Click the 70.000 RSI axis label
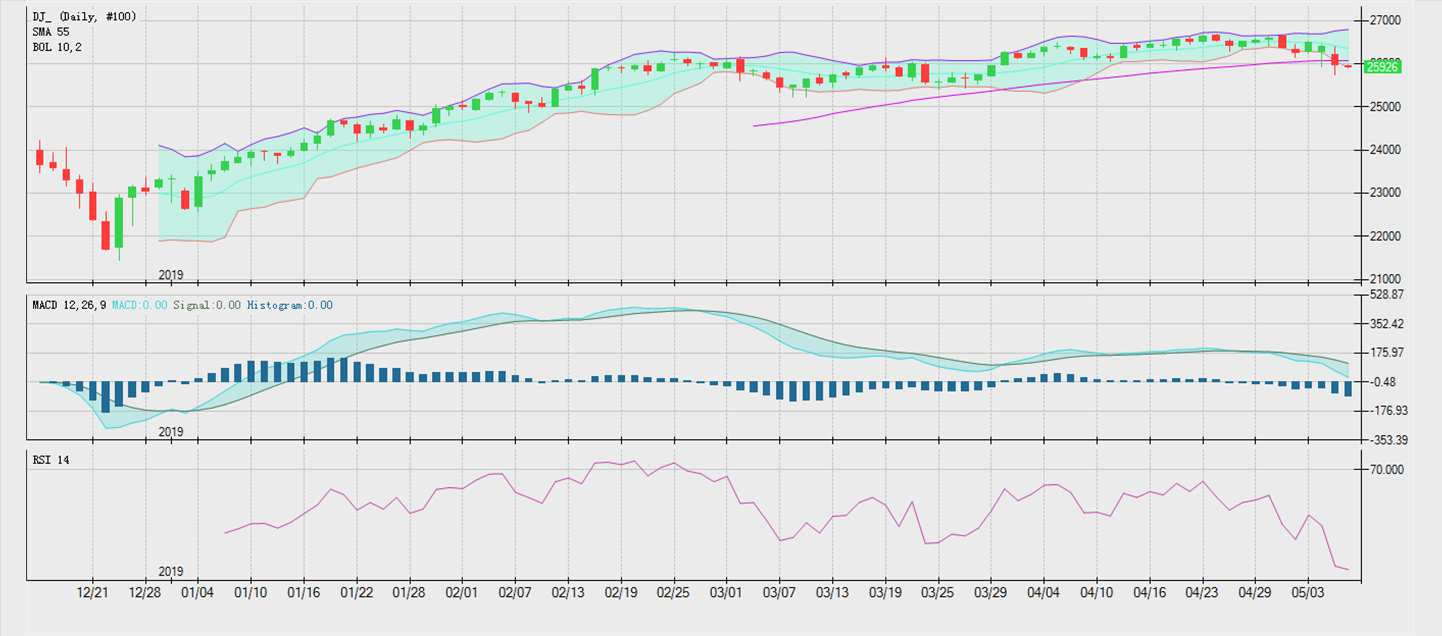1442x636 pixels. click(1385, 470)
